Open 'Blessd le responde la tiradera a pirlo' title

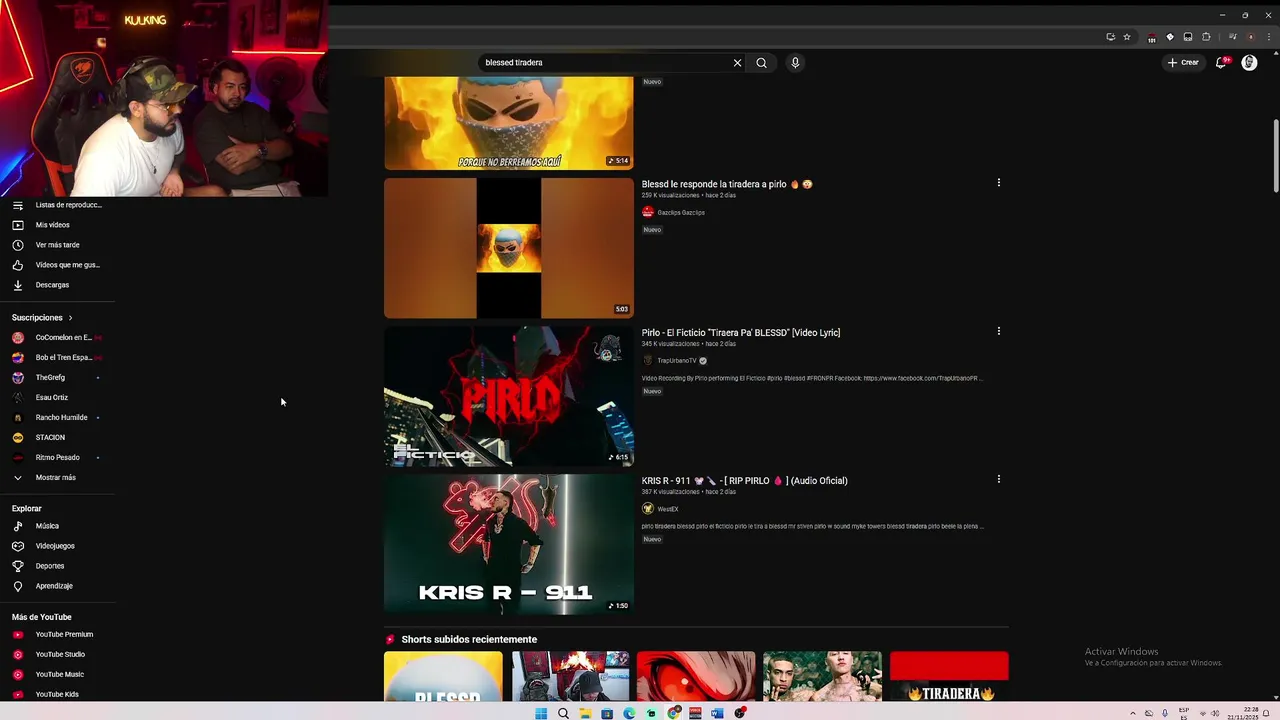(727, 184)
